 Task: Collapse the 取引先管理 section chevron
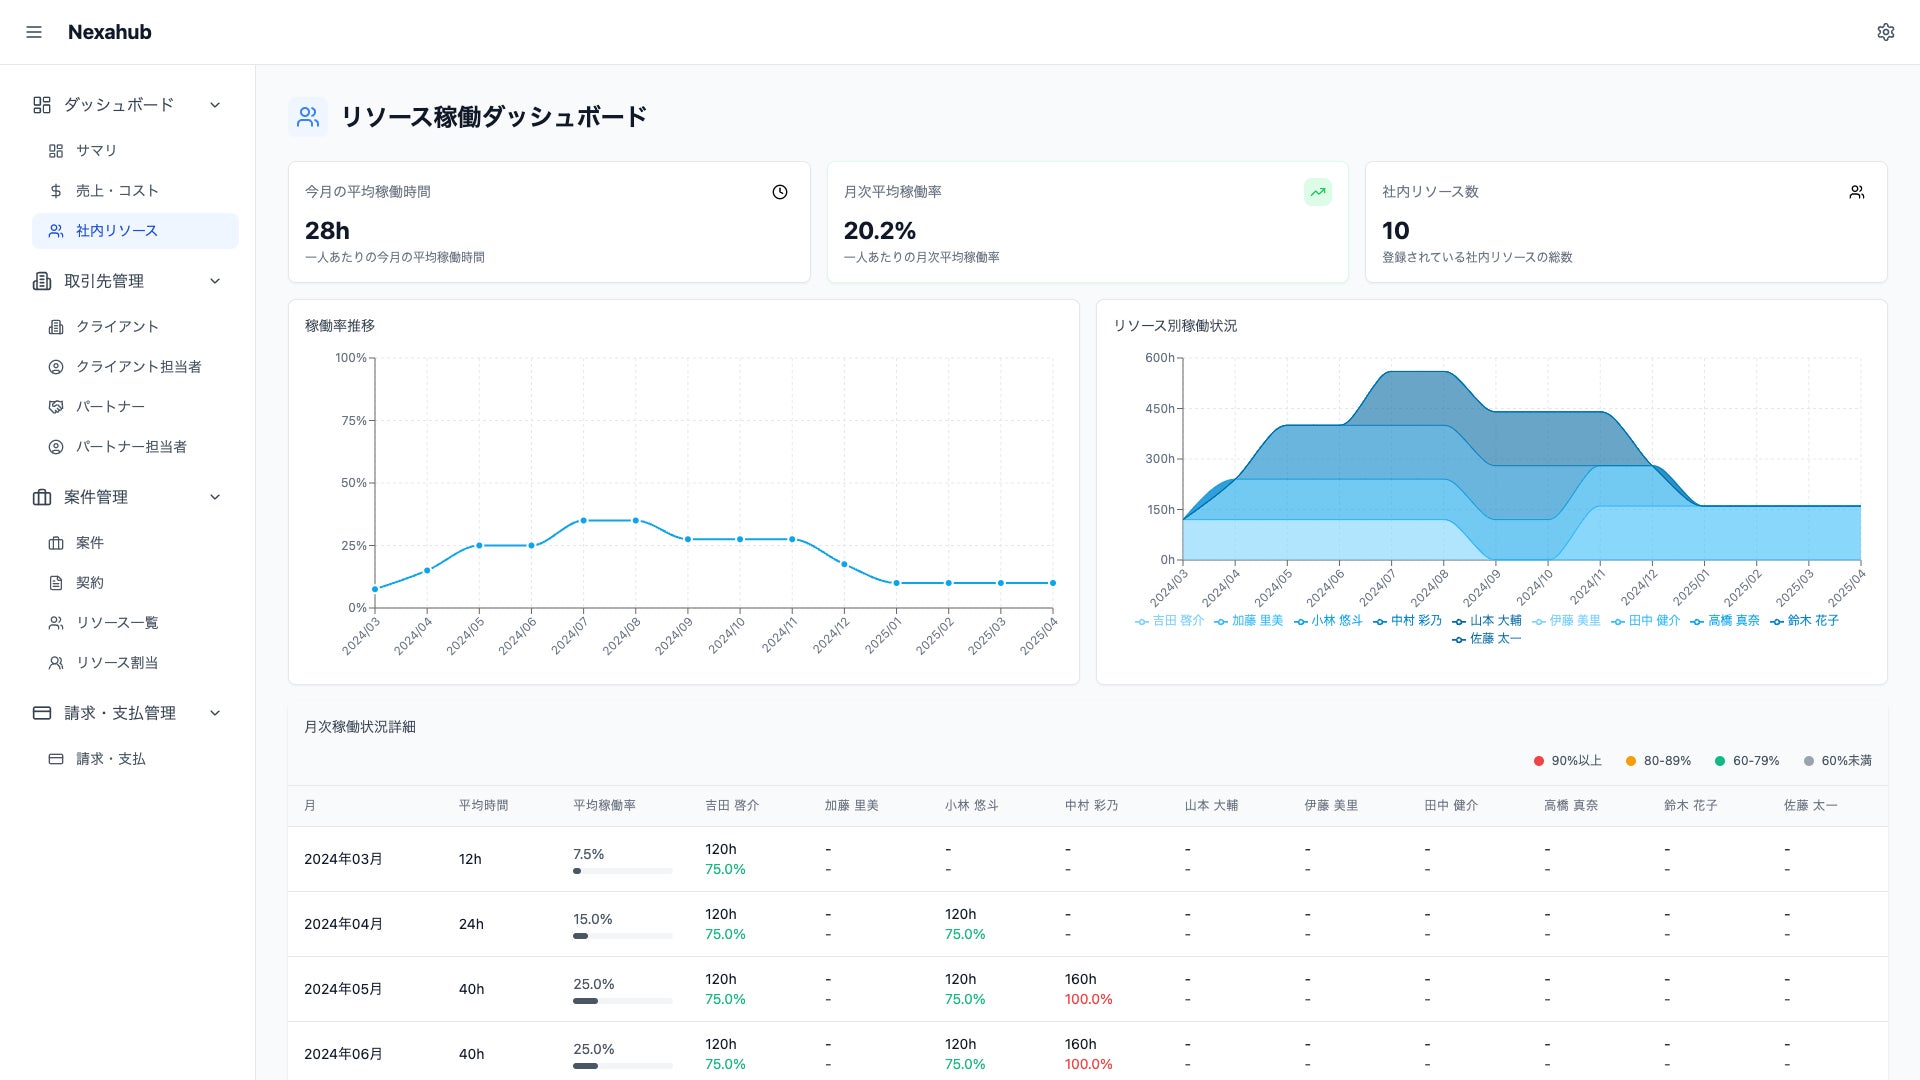[215, 281]
